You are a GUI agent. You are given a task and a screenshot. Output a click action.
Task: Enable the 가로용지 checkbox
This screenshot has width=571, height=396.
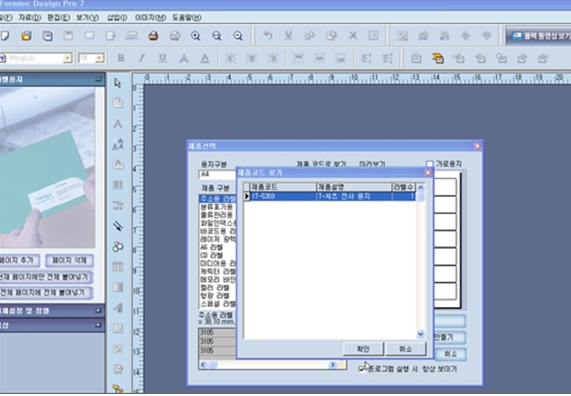430,164
